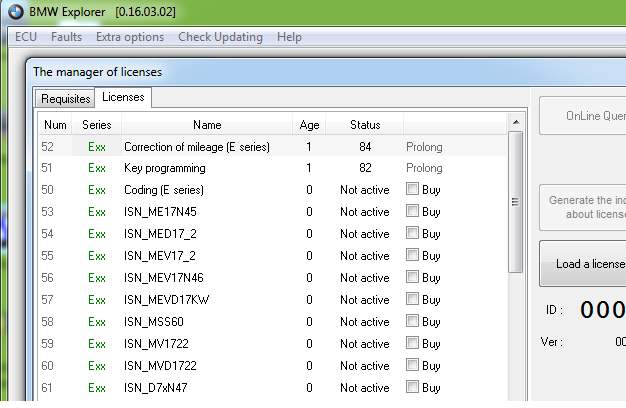Image resolution: width=626 pixels, height=408 pixels.
Task: Sort list by Name column header
Action: pyautogui.click(x=207, y=125)
